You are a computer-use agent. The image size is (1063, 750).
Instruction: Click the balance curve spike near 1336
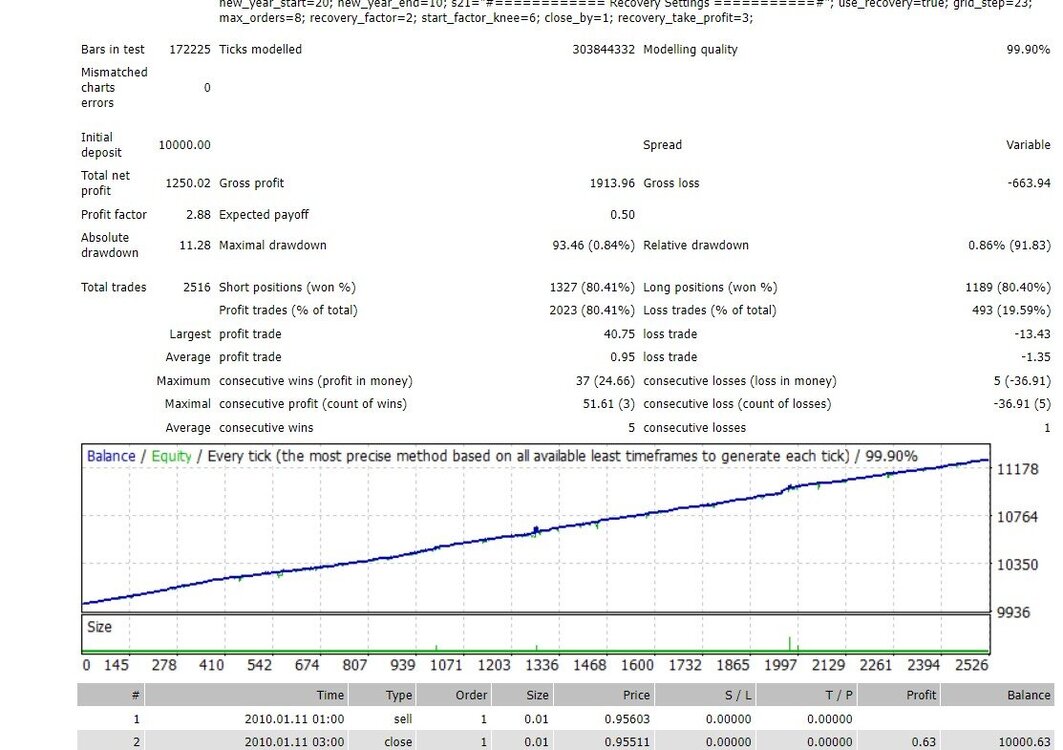536,530
